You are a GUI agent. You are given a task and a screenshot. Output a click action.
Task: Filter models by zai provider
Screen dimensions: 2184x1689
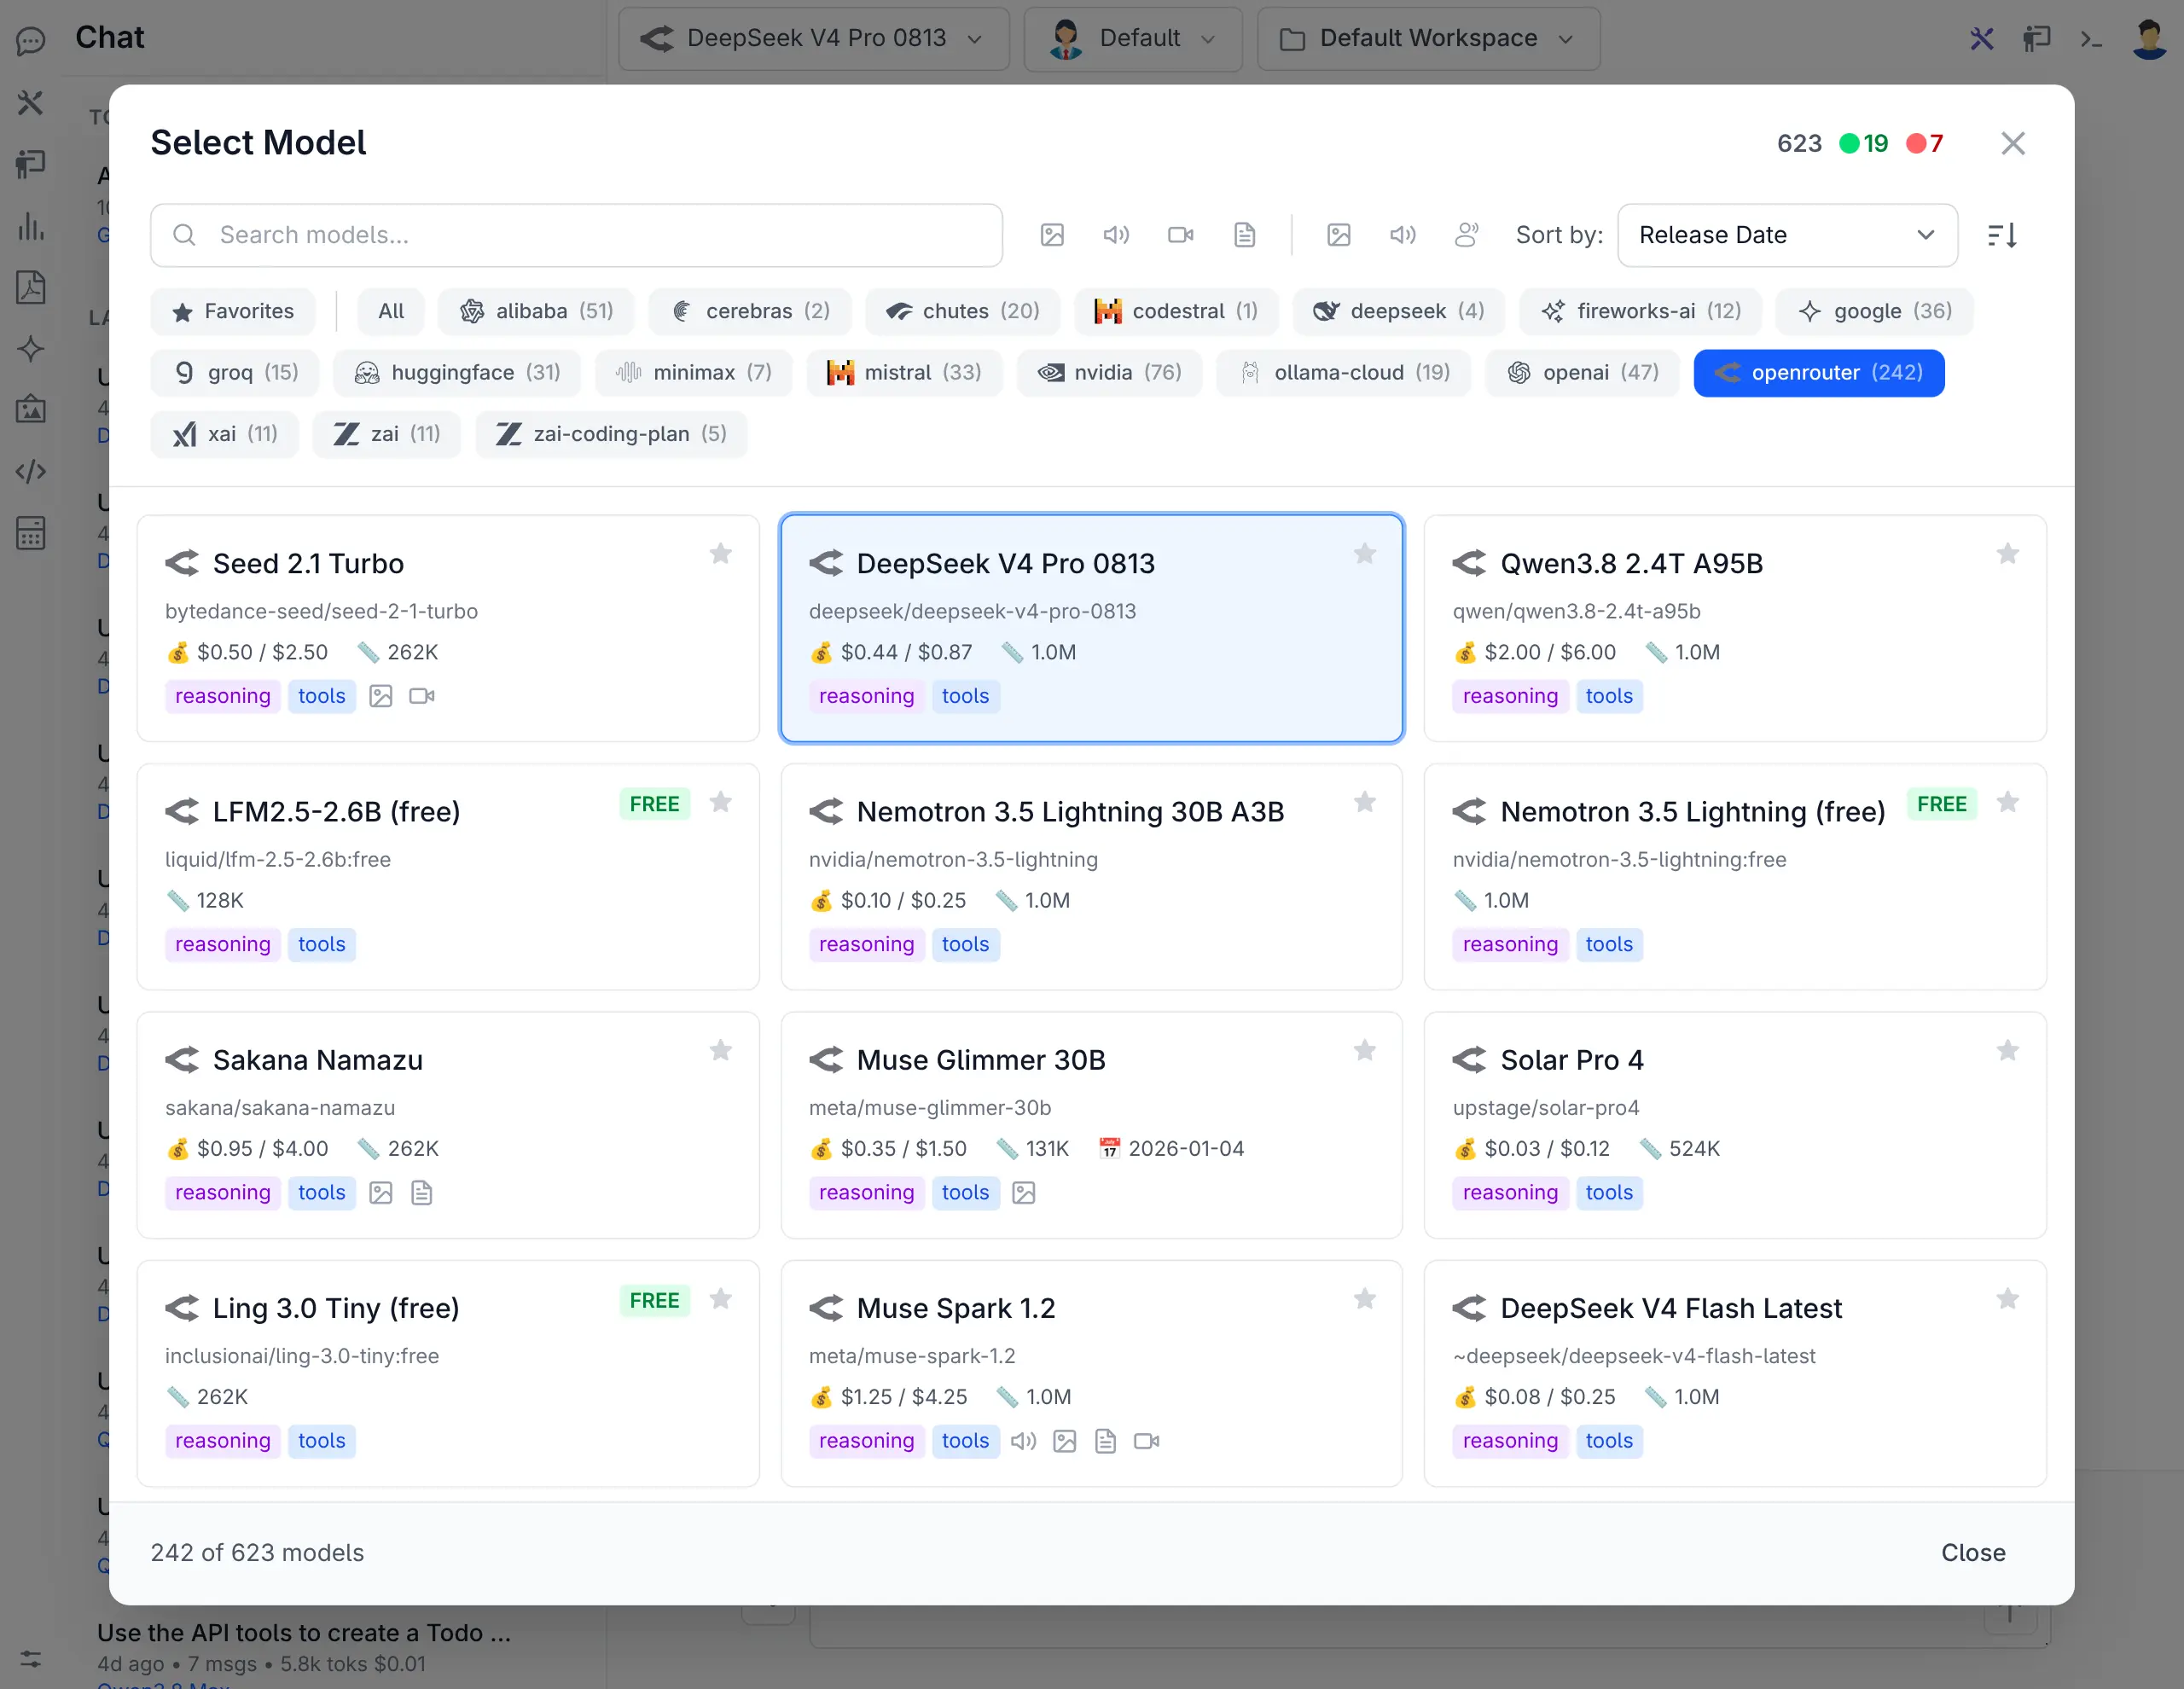click(x=386, y=434)
